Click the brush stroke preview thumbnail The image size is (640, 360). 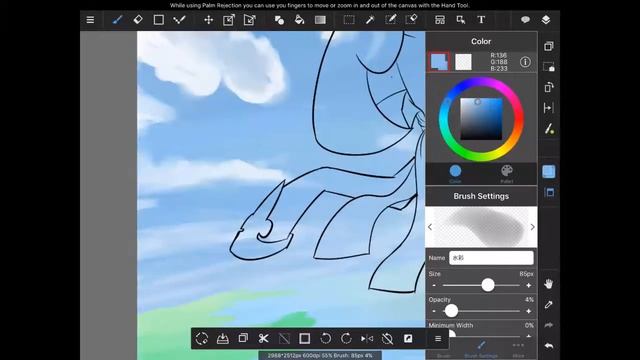pyautogui.click(x=481, y=227)
